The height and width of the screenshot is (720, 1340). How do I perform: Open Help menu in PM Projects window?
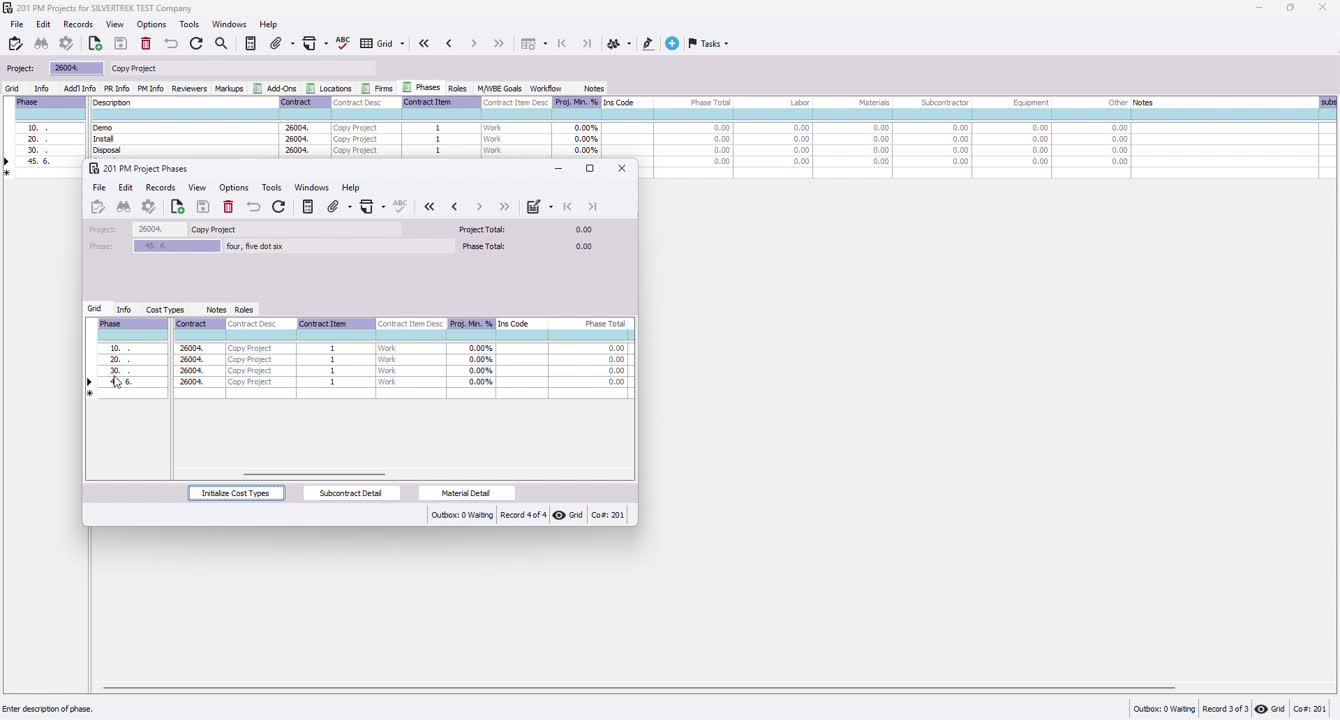coord(269,25)
